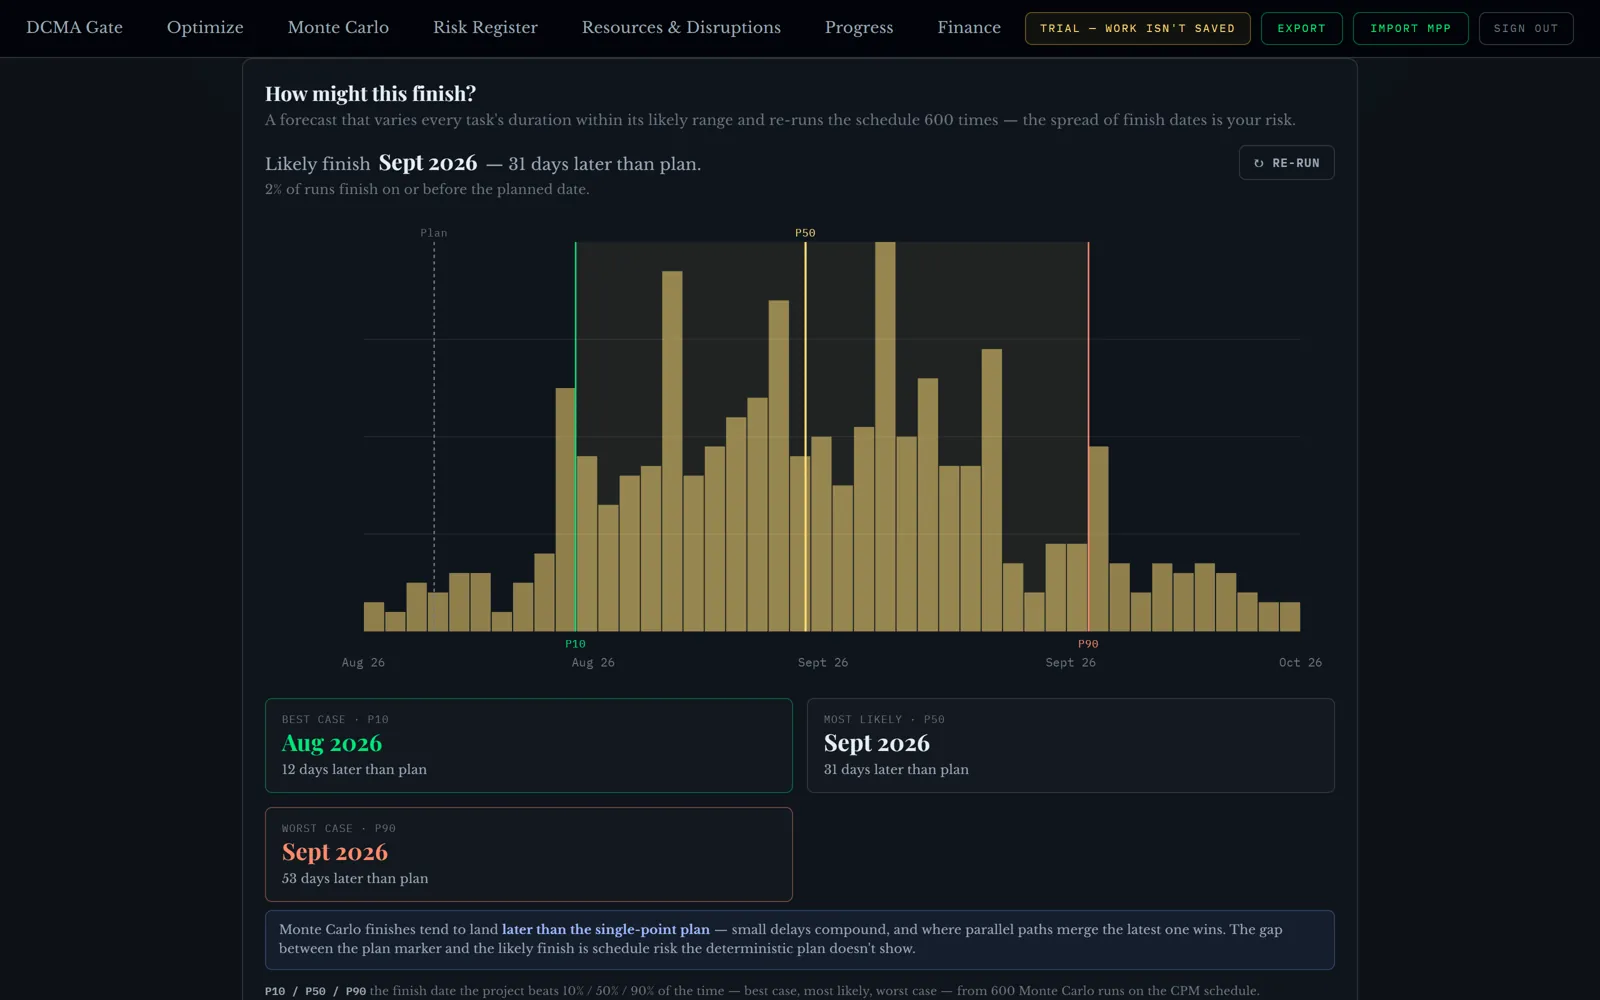
Task: Select the P50 yellow marker line label
Action: coord(805,233)
